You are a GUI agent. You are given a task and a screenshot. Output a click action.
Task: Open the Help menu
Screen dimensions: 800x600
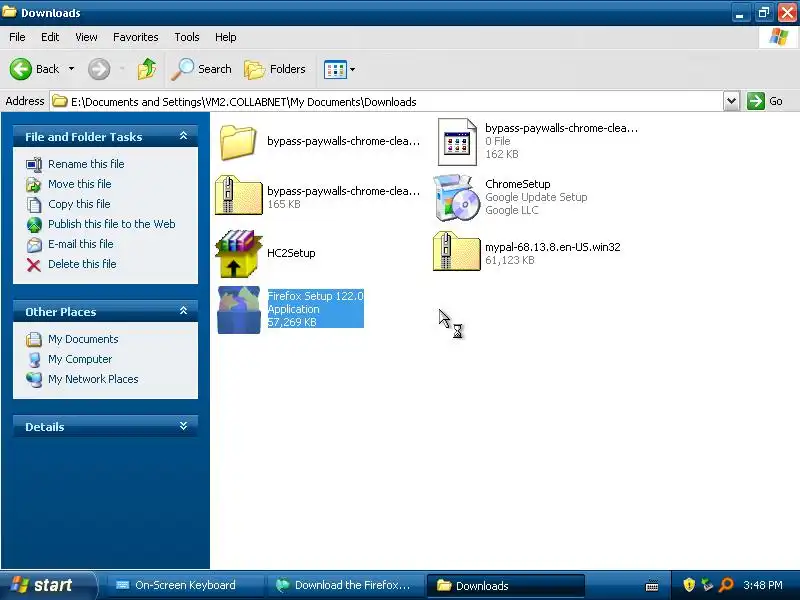[226, 37]
